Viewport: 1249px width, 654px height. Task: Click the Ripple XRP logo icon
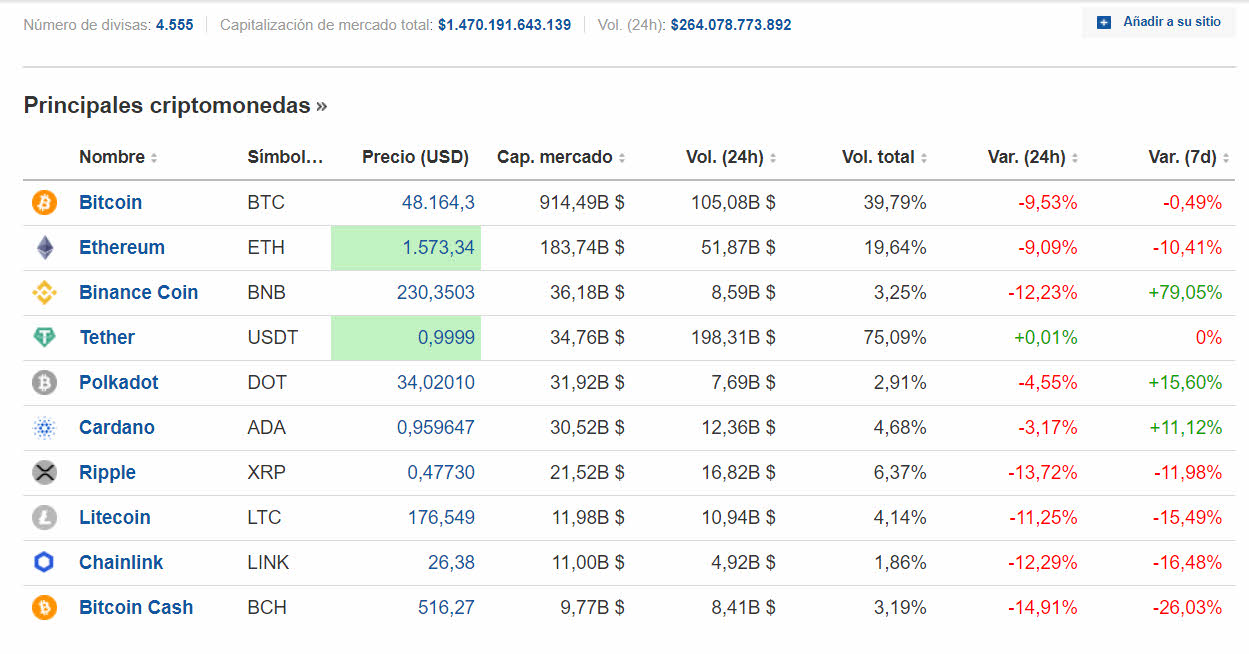coord(45,473)
